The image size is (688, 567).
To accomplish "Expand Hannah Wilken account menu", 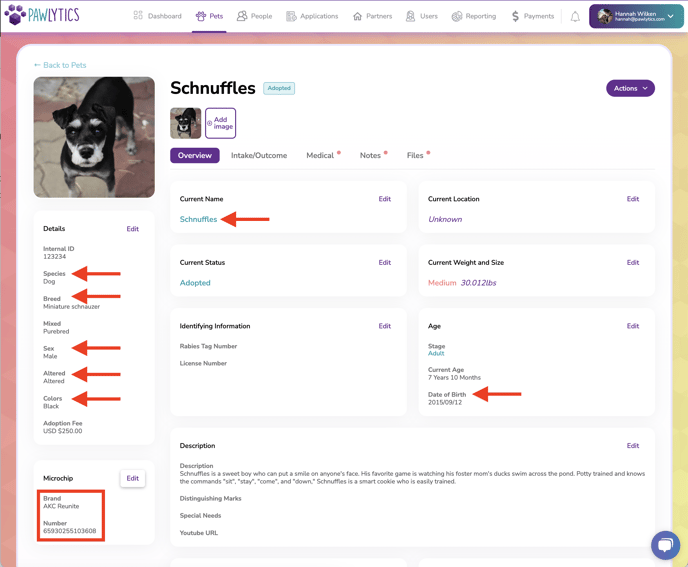I will pos(636,16).
